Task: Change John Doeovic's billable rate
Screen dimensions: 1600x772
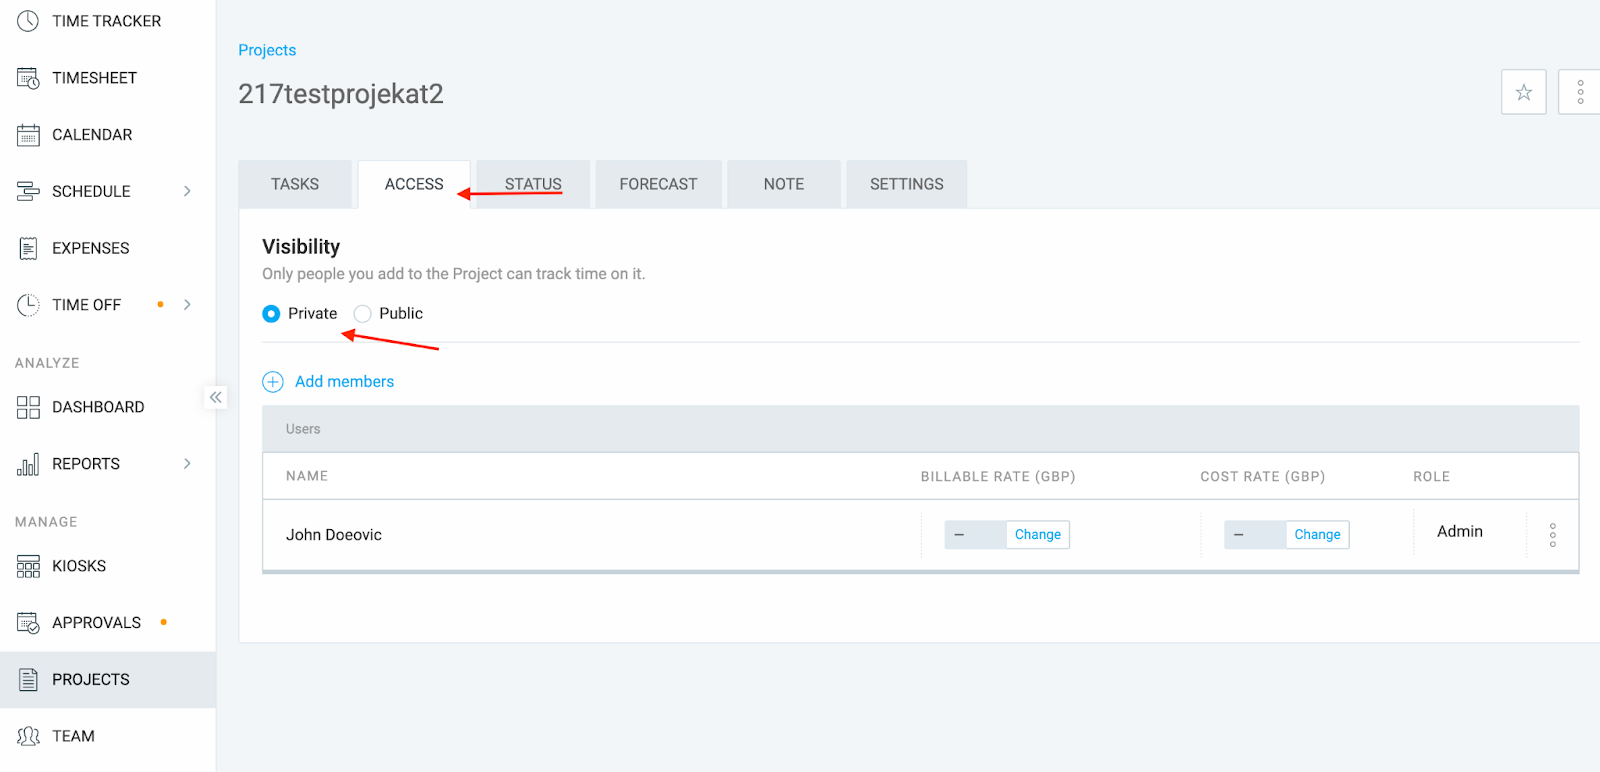Action: pos(1038,535)
